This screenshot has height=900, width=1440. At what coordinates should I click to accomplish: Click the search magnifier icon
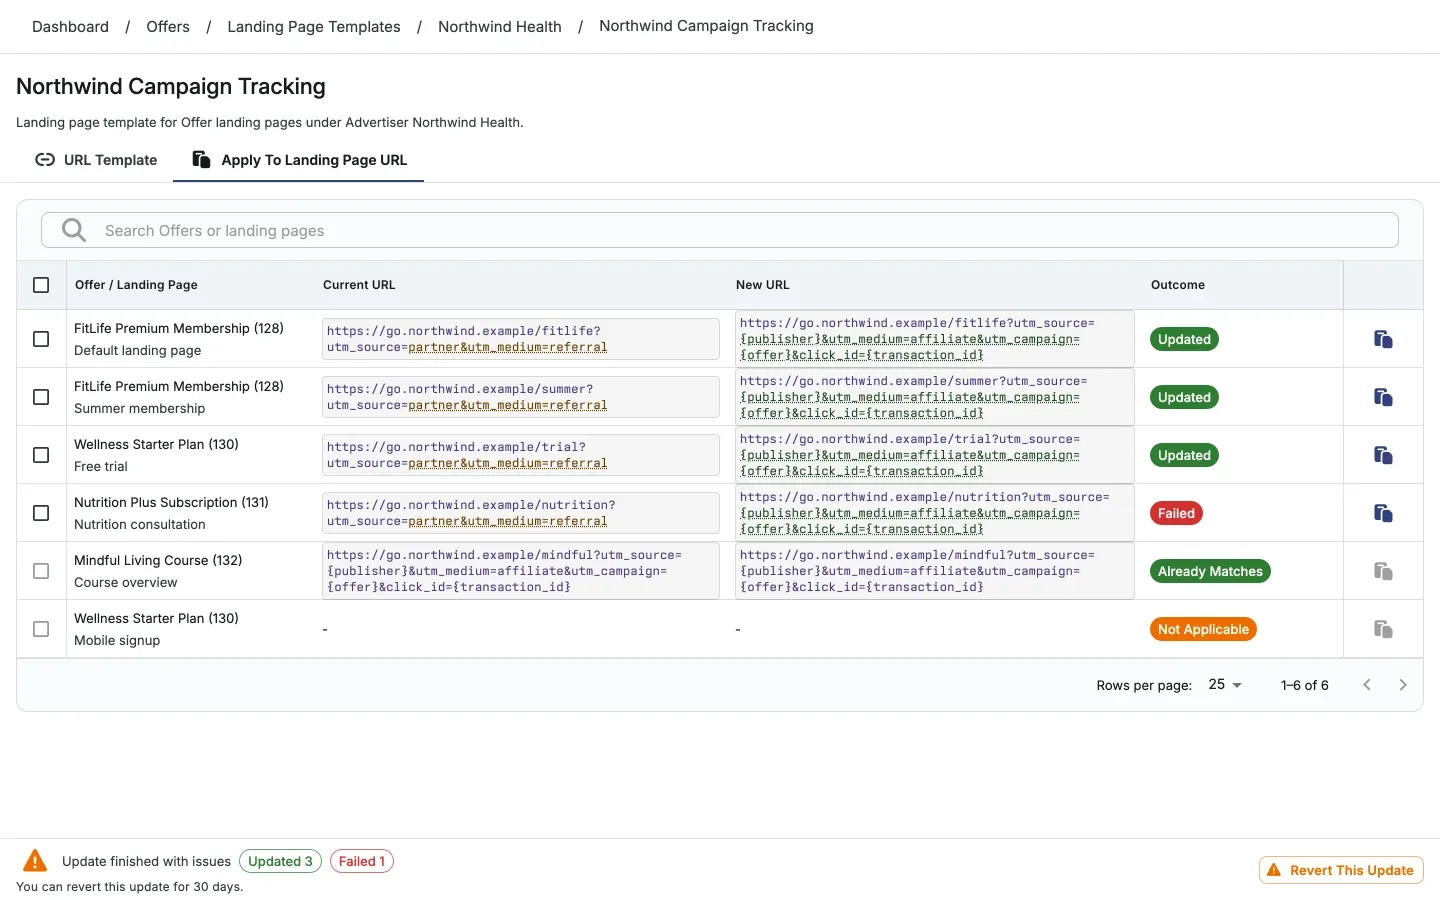pyautogui.click(x=74, y=230)
